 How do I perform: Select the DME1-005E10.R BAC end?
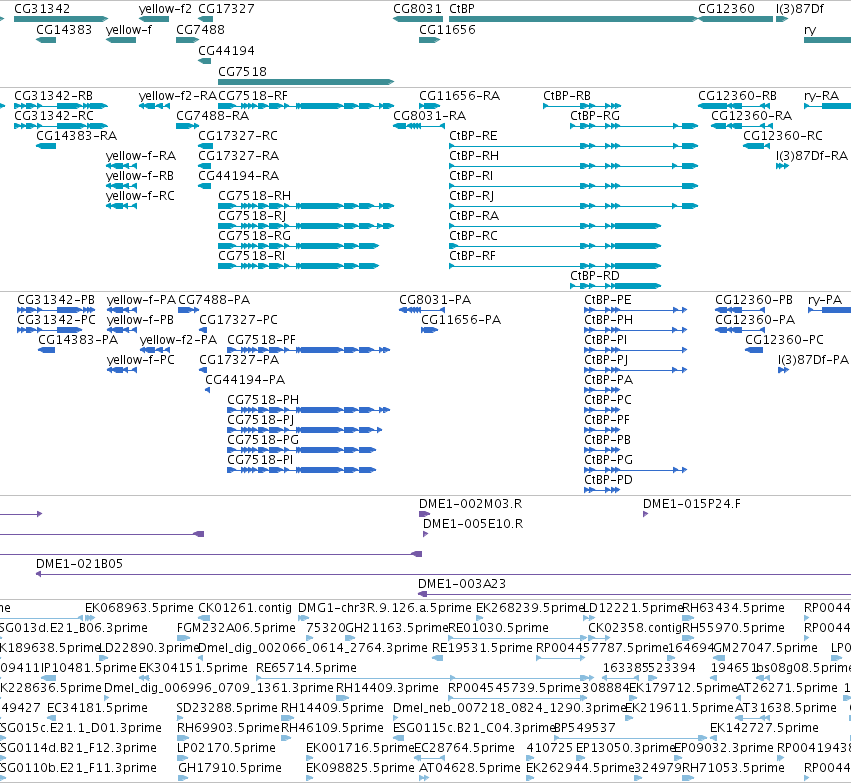426,534
